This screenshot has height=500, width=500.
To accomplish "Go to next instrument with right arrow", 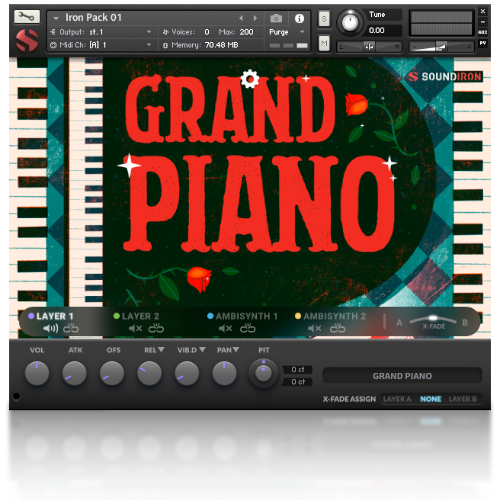I will [255, 18].
